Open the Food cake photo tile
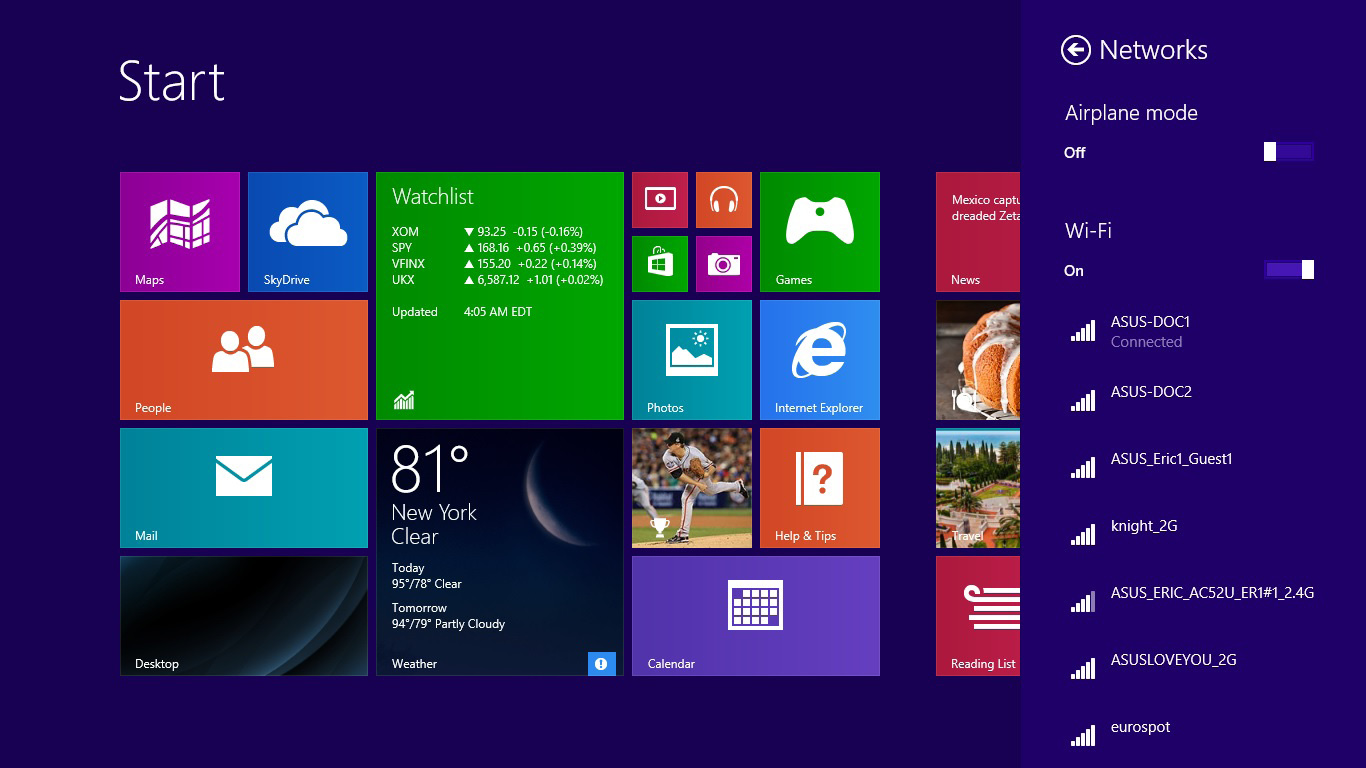The height and width of the screenshot is (768, 1366). click(978, 360)
